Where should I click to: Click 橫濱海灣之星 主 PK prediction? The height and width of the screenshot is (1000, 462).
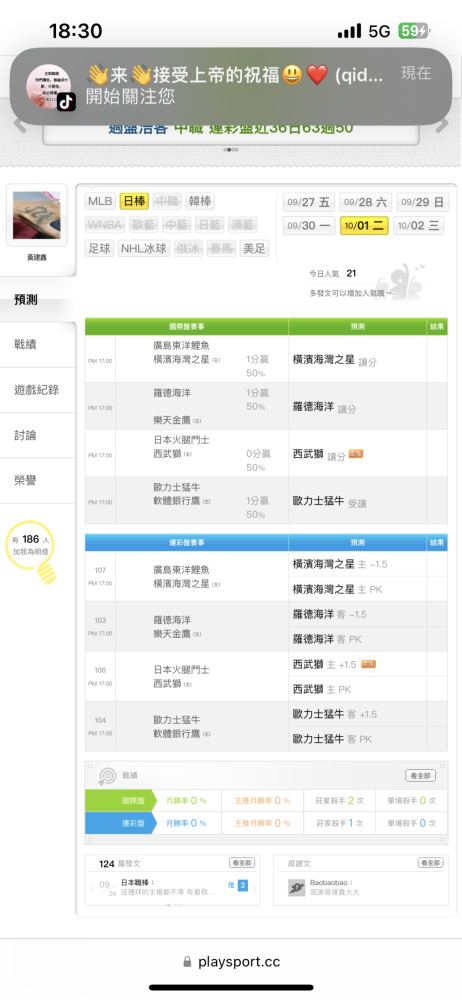point(338,589)
